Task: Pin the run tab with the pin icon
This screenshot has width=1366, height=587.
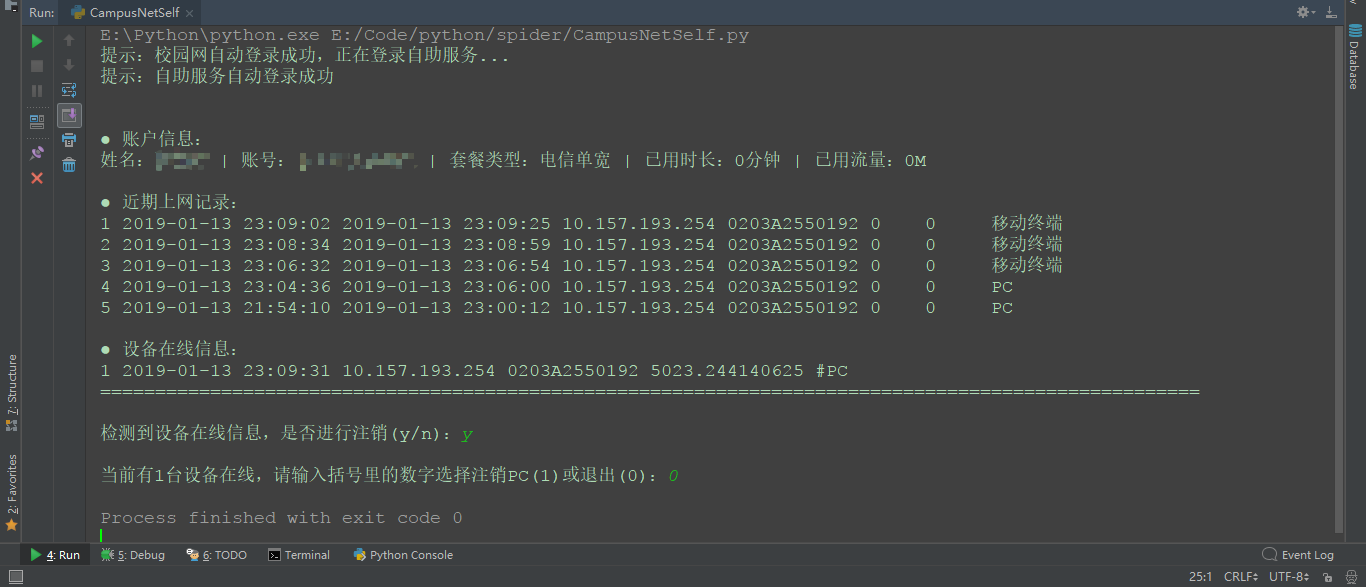Action: 37,153
